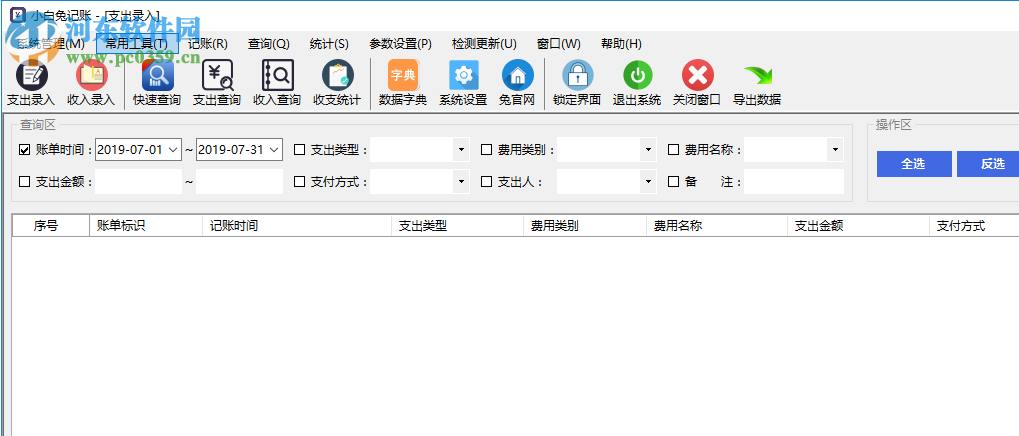Open the 记账(R) menu

(208, 44)
